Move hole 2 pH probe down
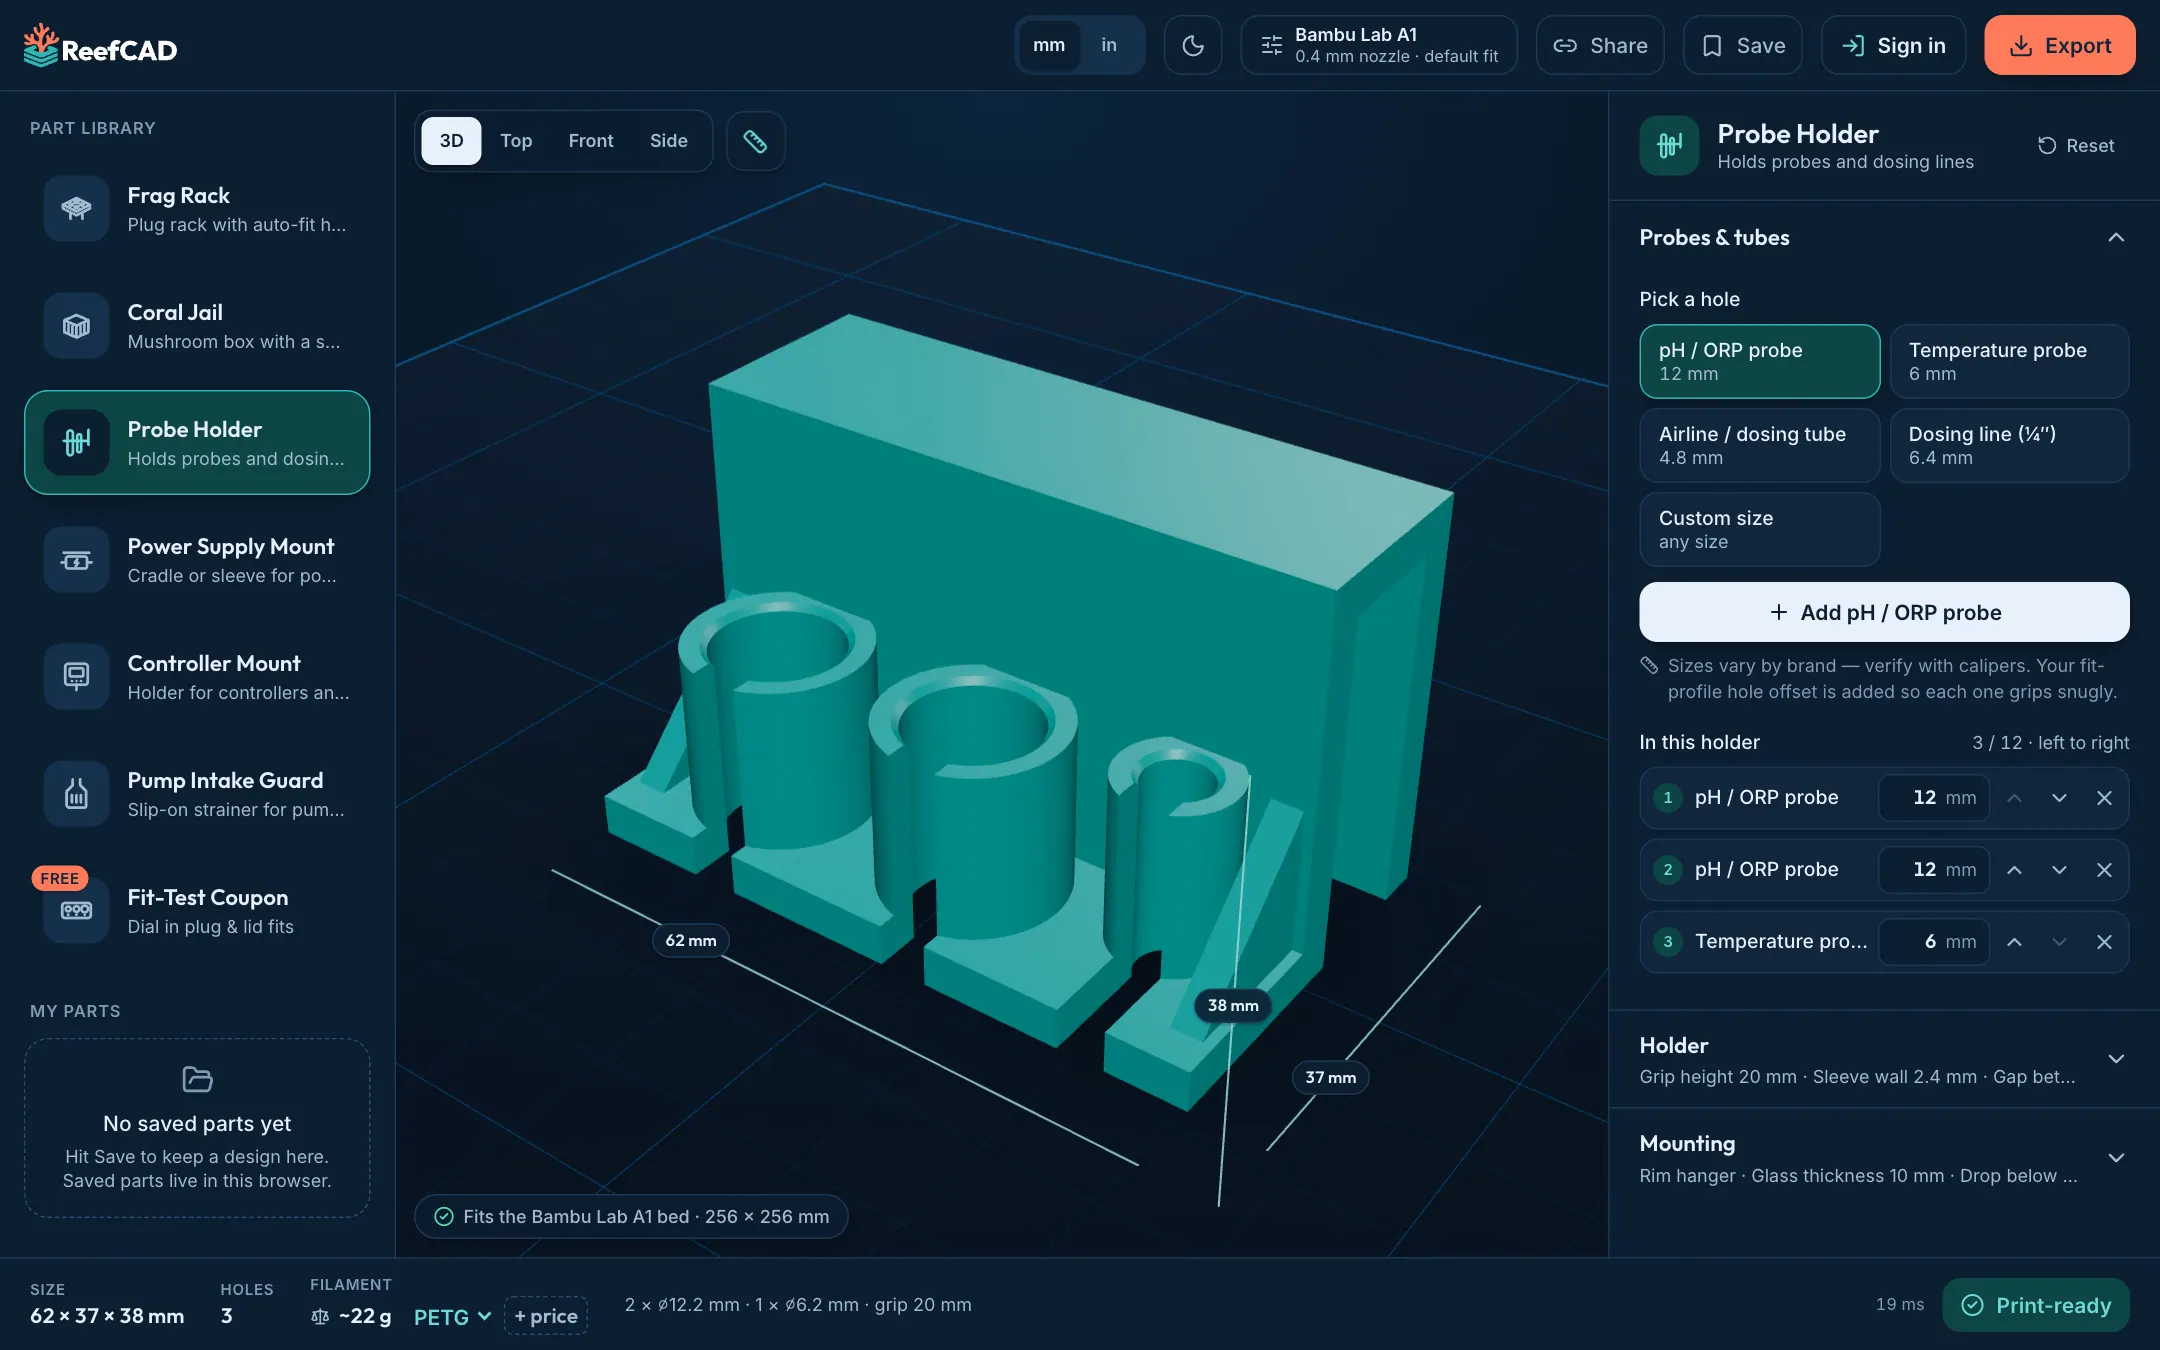Screen dimensions: 2160x1350 [2059, 870]
